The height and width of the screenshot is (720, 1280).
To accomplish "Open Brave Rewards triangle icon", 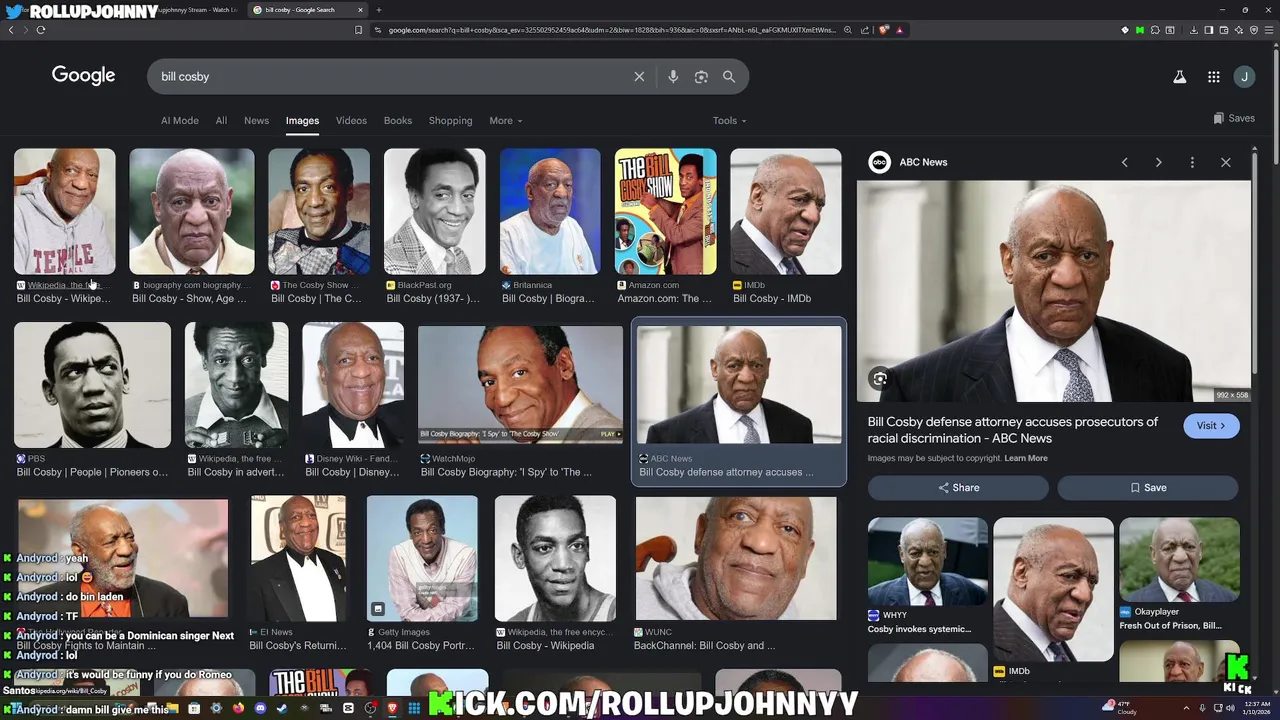I will (899, 30).
